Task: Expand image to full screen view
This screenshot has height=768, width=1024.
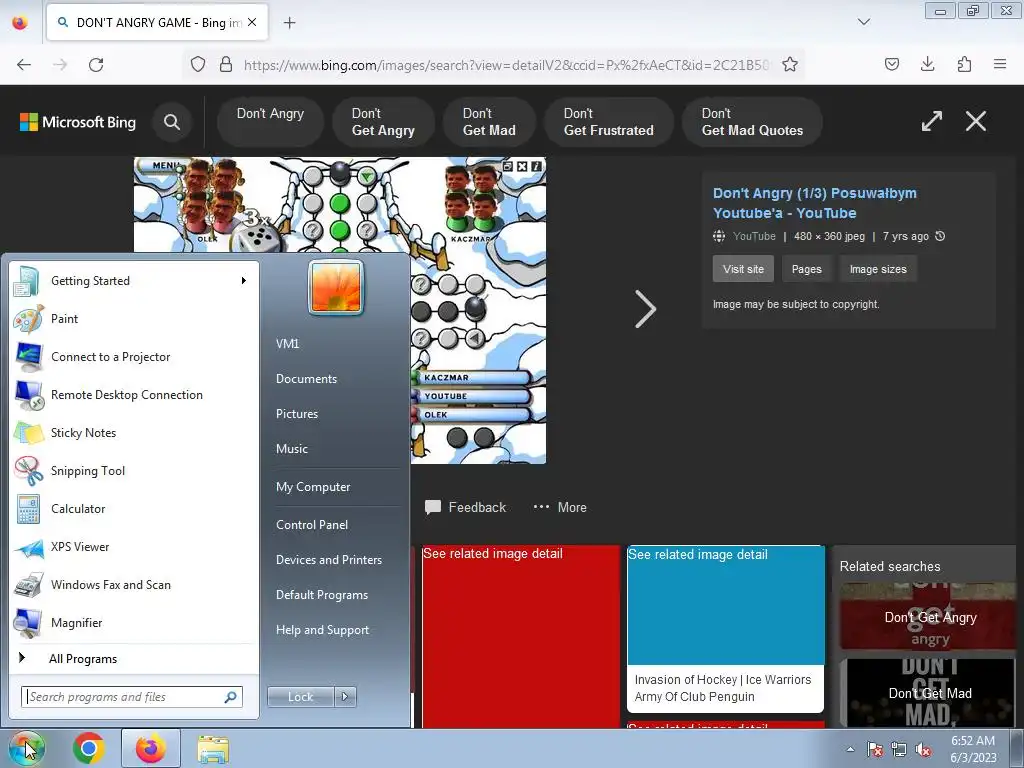Action: tap(932, 121)
